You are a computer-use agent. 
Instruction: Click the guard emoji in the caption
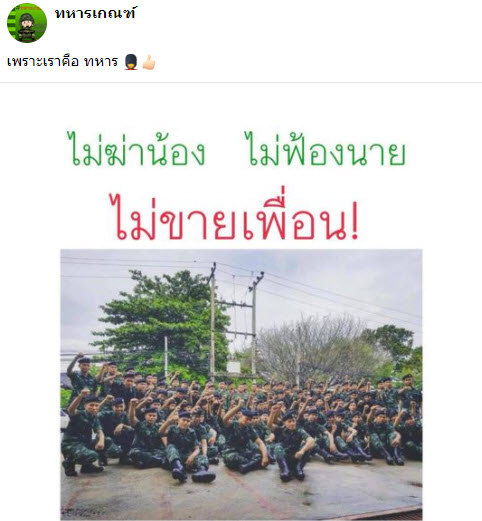click(x=131, y=62)
